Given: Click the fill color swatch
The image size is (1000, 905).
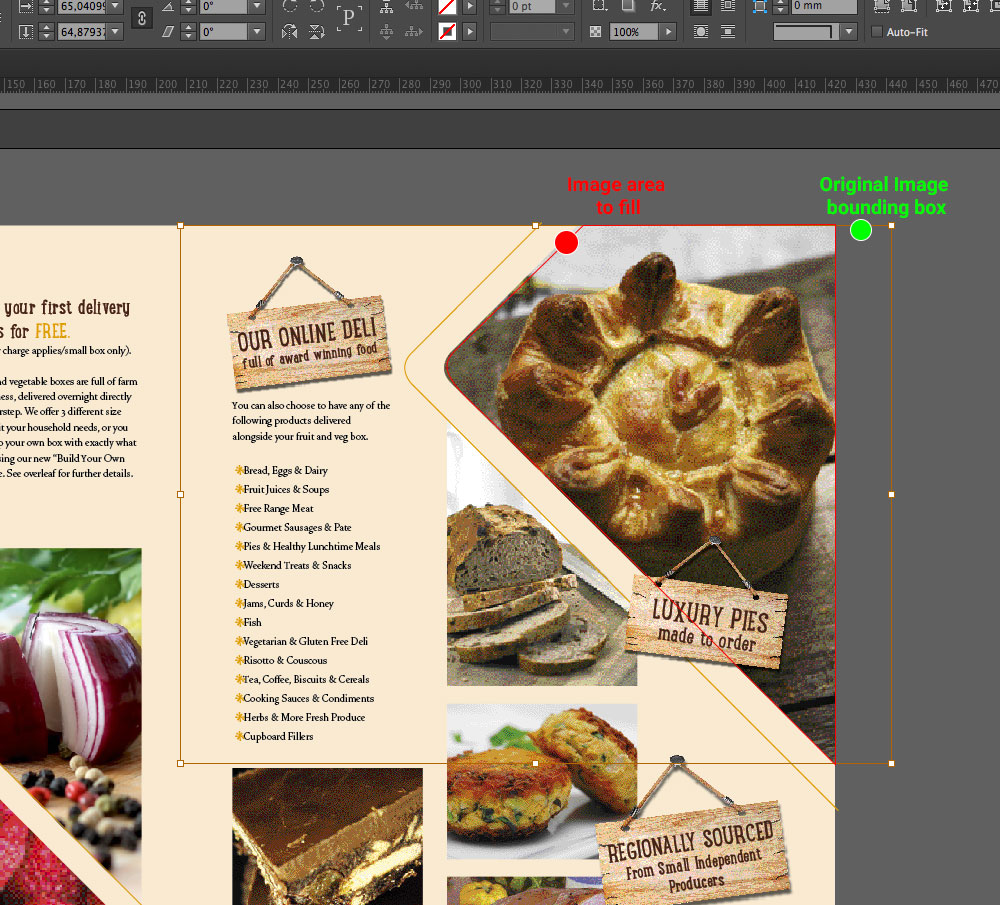Looking at the screenshot, I should [447, 6].
